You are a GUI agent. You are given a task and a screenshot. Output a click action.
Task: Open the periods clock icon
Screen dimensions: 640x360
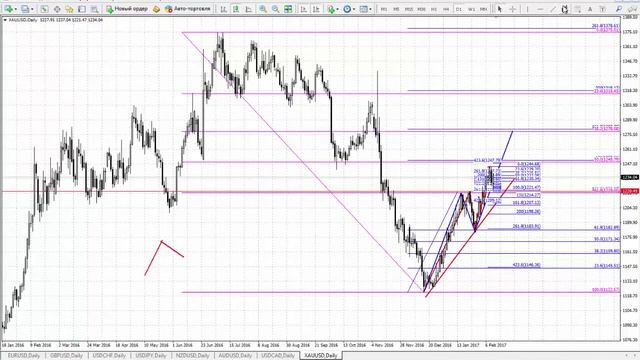(347, 9)
